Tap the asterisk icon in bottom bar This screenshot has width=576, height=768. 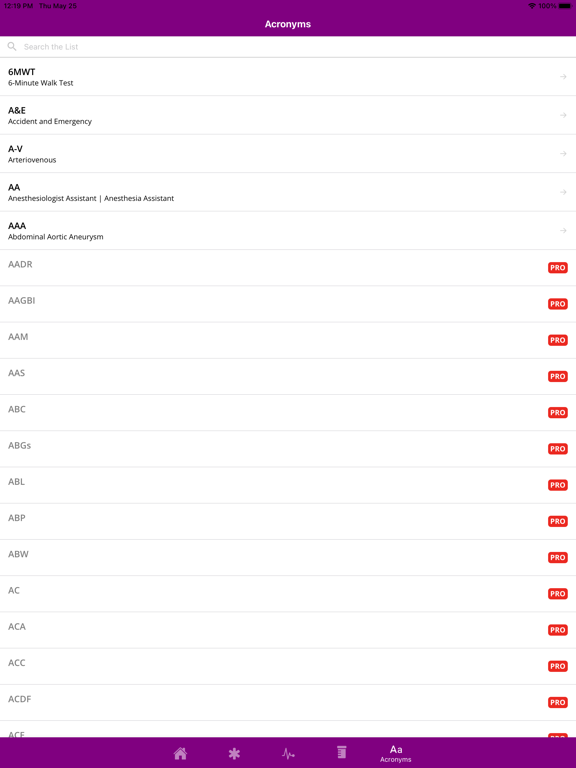[234, 753]
